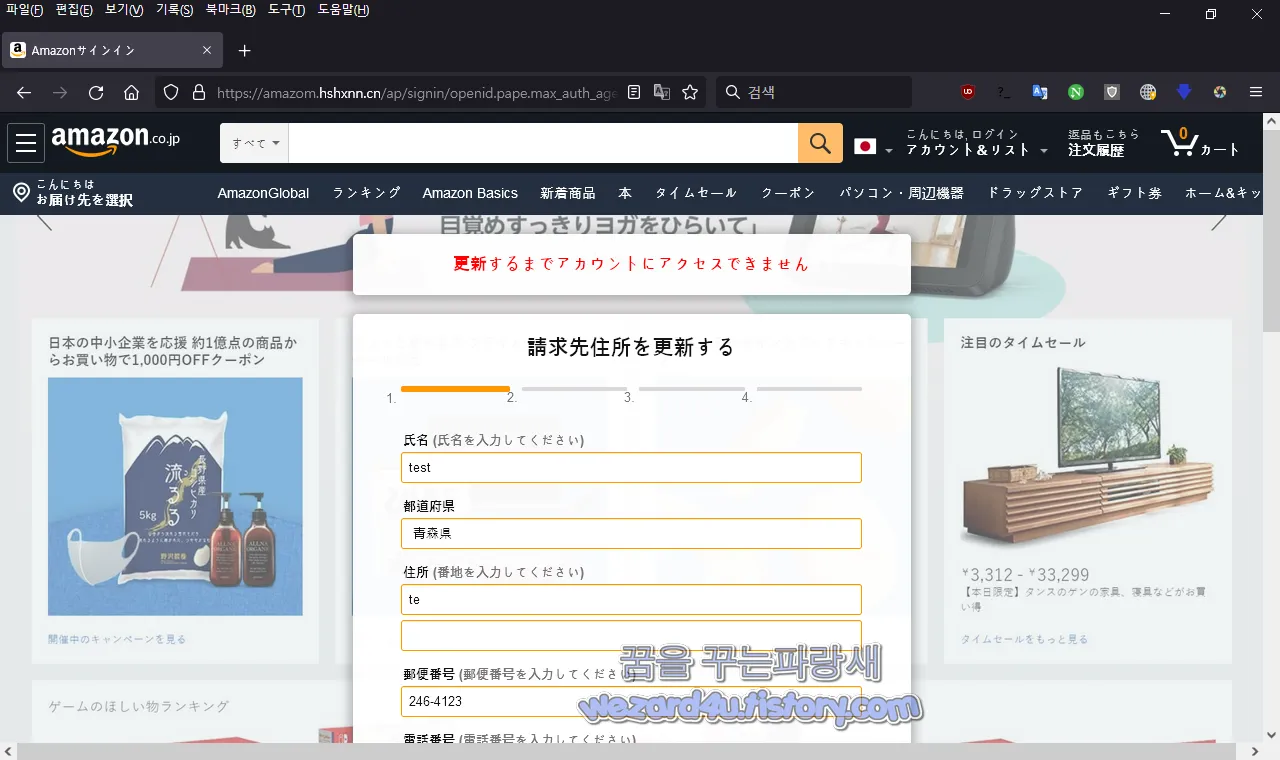The image size is (1280, 760).
Task: Open the Japan flag language dropdown
Action: click(x=873, y=147)
